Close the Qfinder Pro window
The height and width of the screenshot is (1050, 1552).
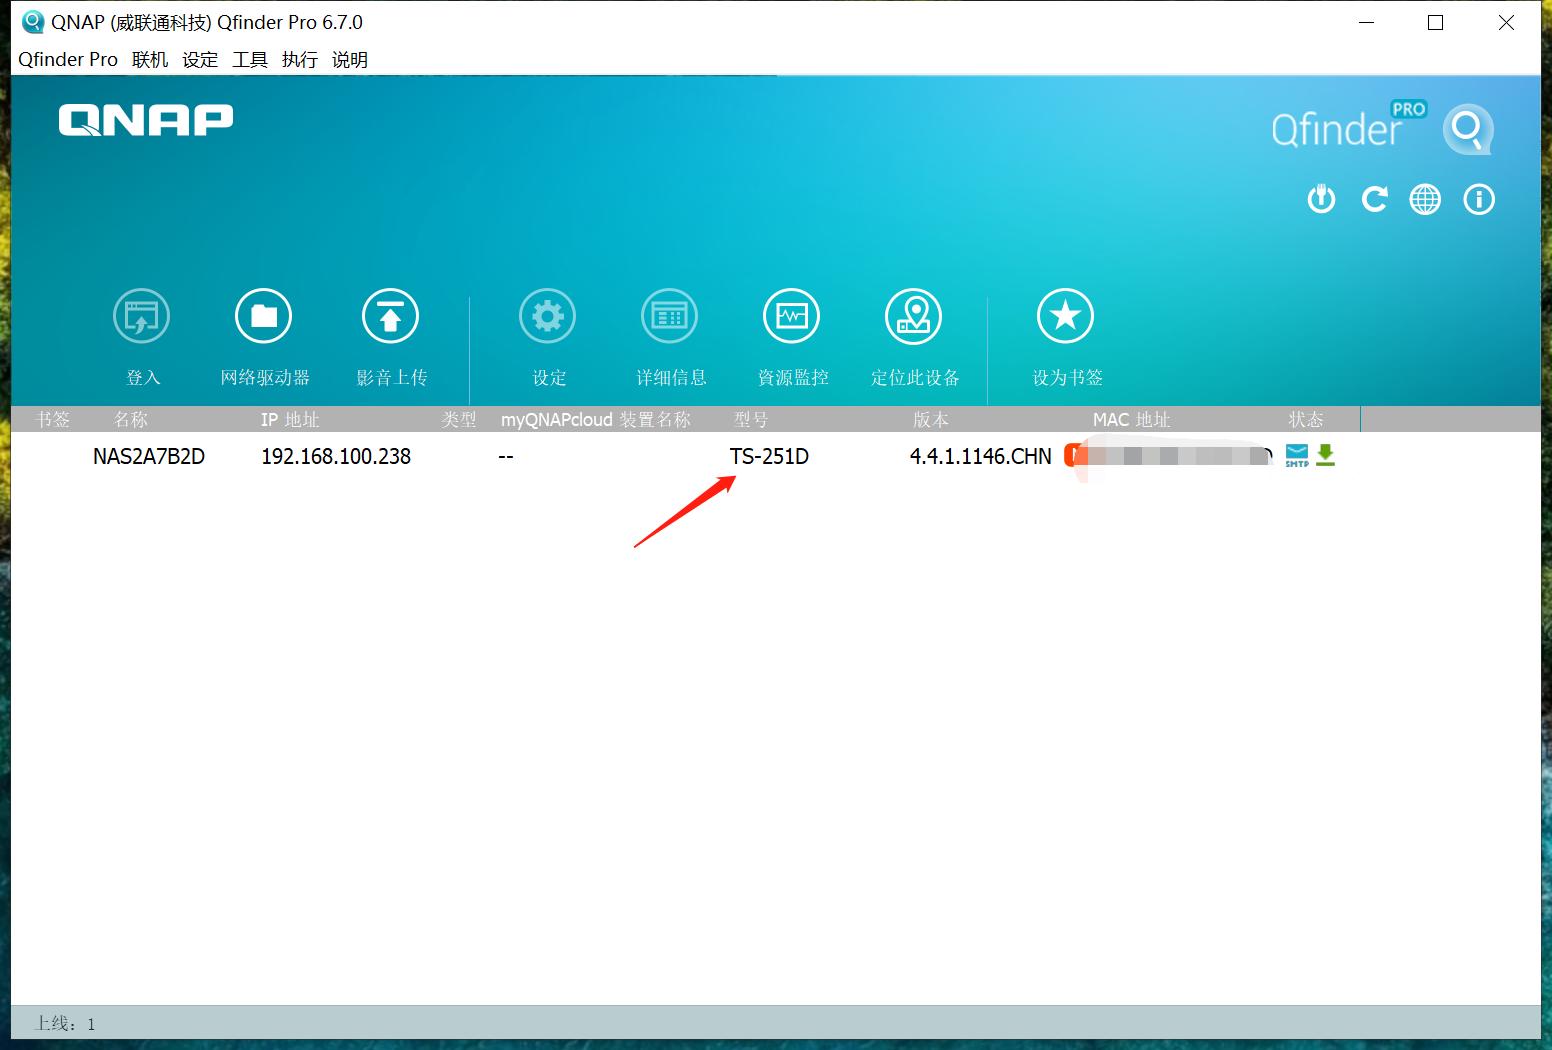tap(1506, 23)
